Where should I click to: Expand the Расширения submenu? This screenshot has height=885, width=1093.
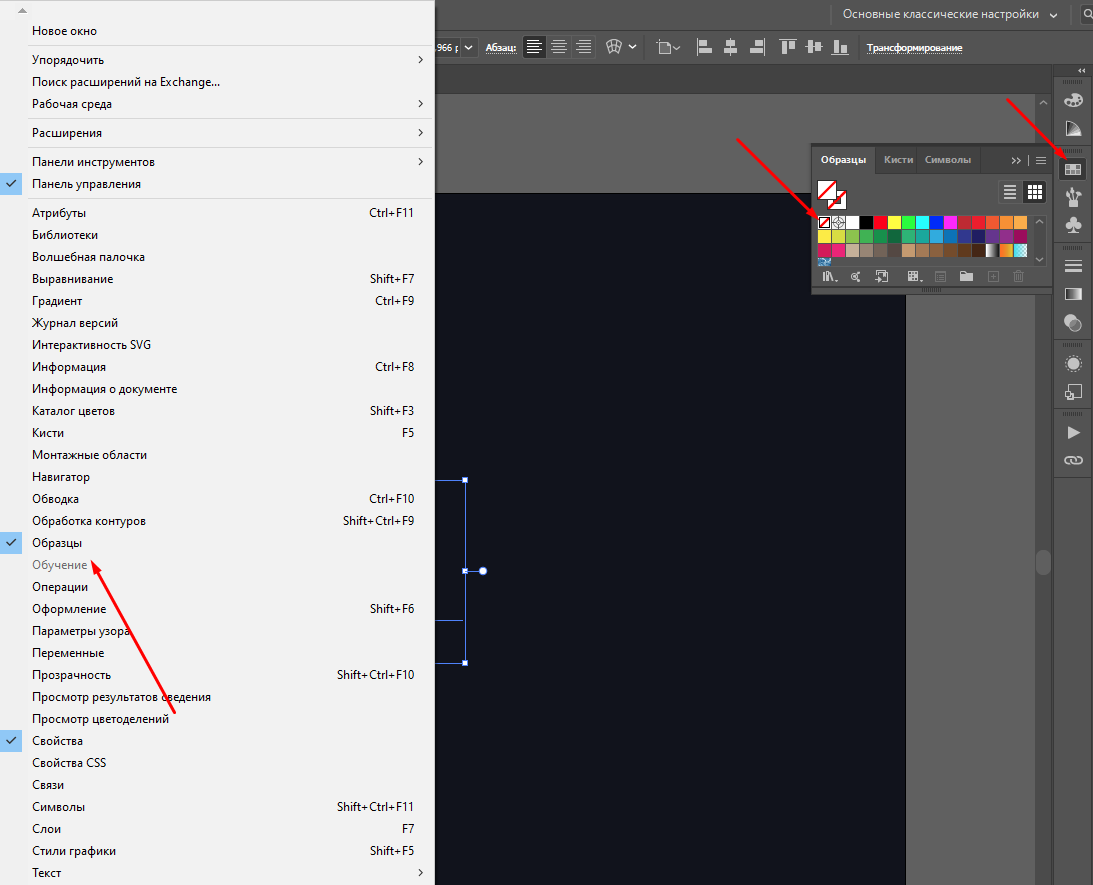tap(217, 133)
